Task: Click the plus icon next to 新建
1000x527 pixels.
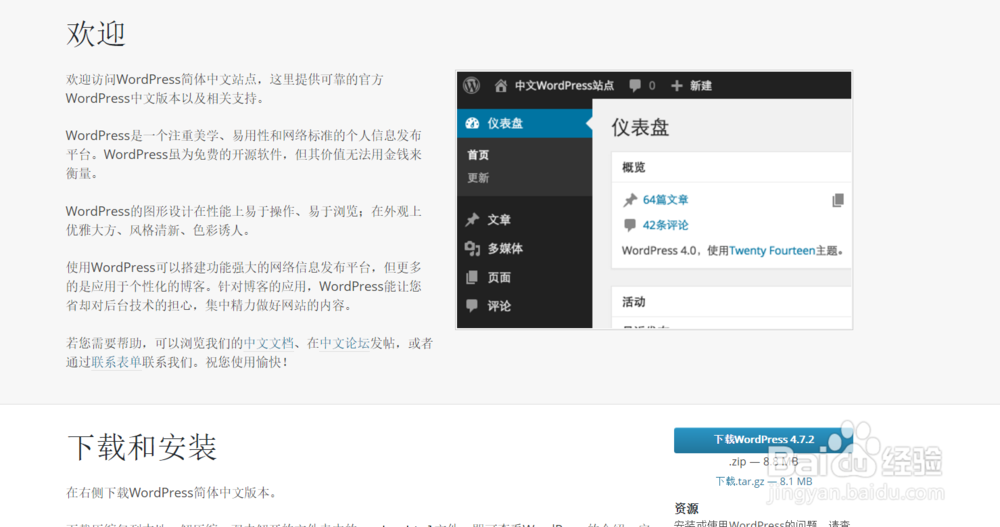Action: pos(677,85)
